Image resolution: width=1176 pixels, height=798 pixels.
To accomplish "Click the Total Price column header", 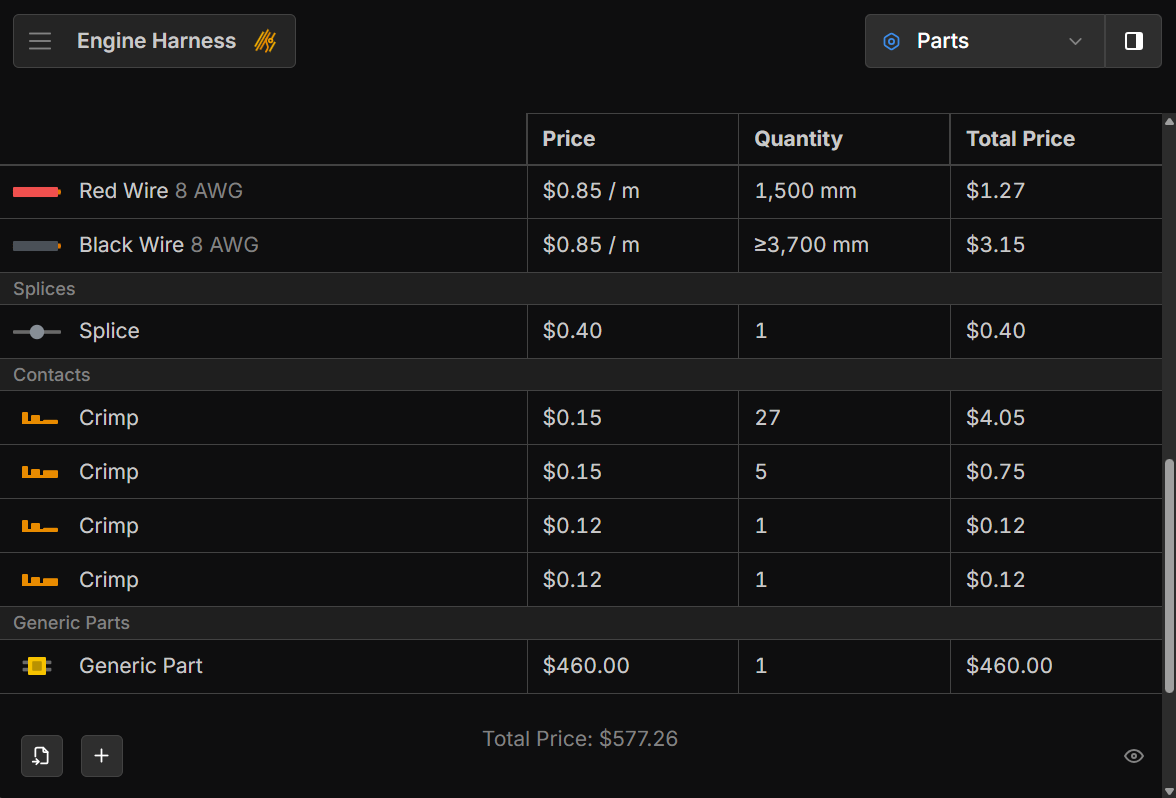I will coord(1020,139).
